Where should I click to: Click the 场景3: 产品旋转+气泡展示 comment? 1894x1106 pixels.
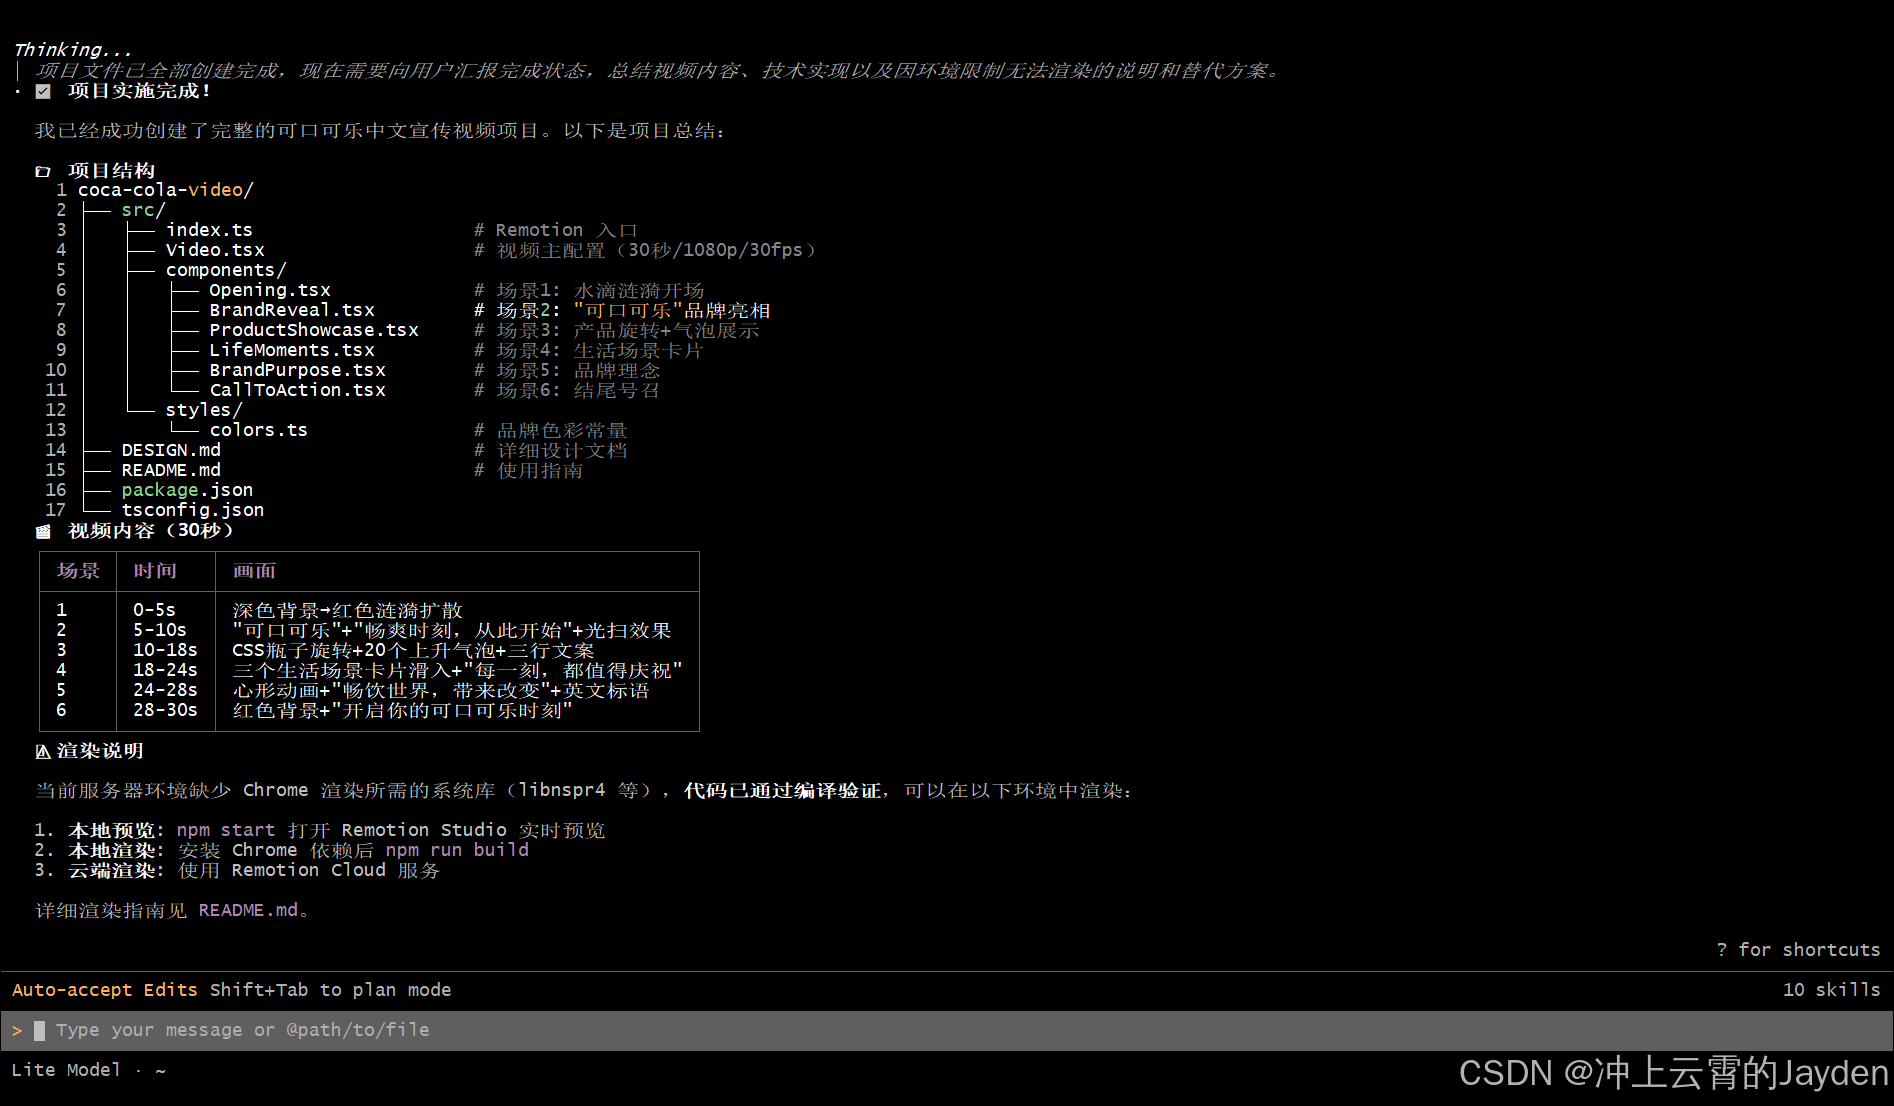(x=616, y=330)
